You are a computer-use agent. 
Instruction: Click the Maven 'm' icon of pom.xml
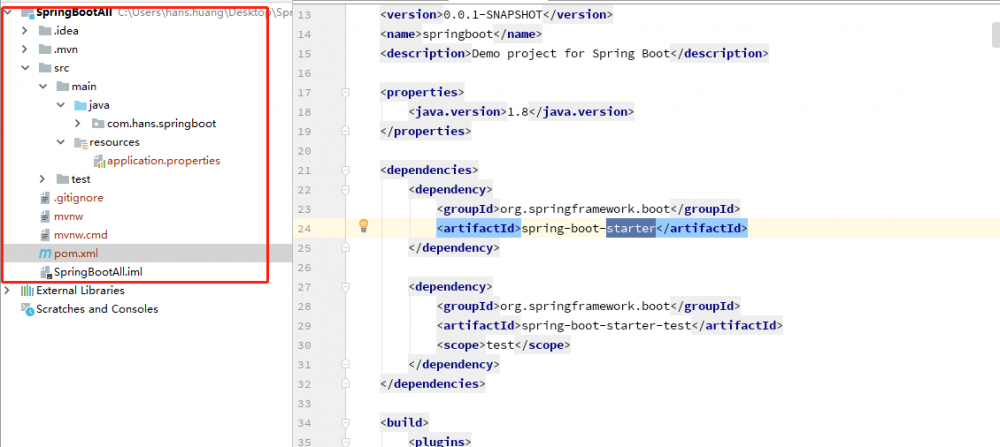tap(45, 253)
